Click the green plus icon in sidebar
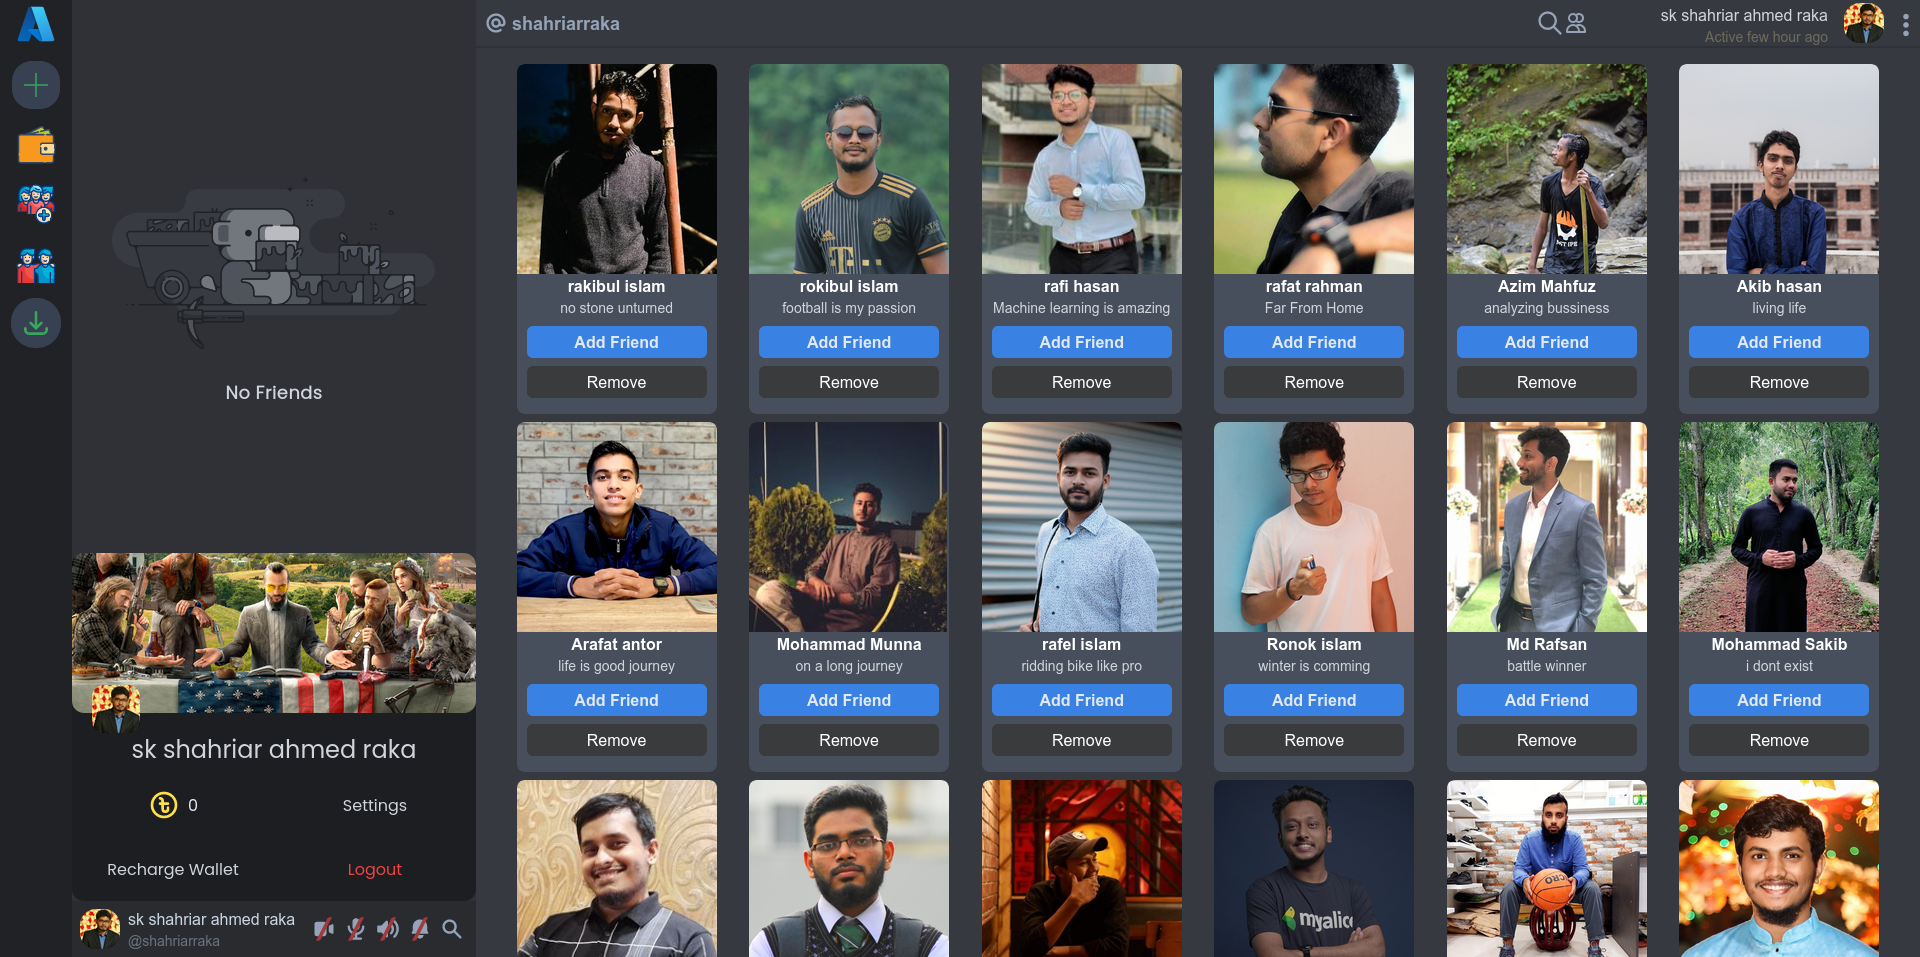 pyautogui.click(x=36, y=85)
